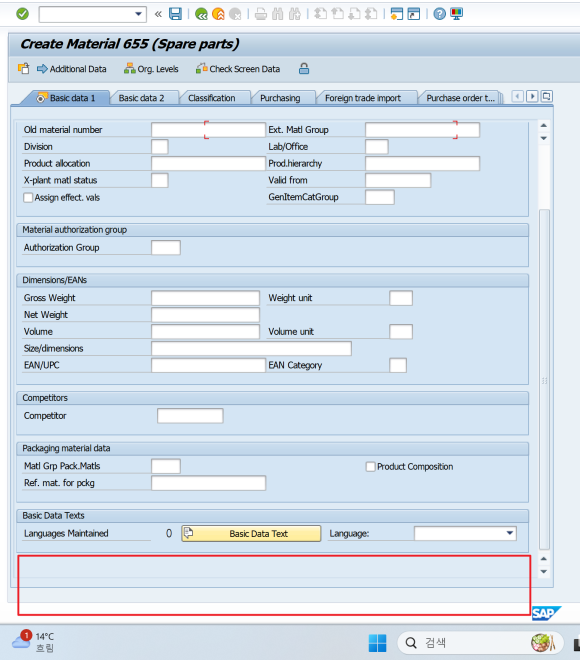Open the tab list icon beside the tab arrows
The width and height of the screenshot is (580, 660).
pos(546,97)
